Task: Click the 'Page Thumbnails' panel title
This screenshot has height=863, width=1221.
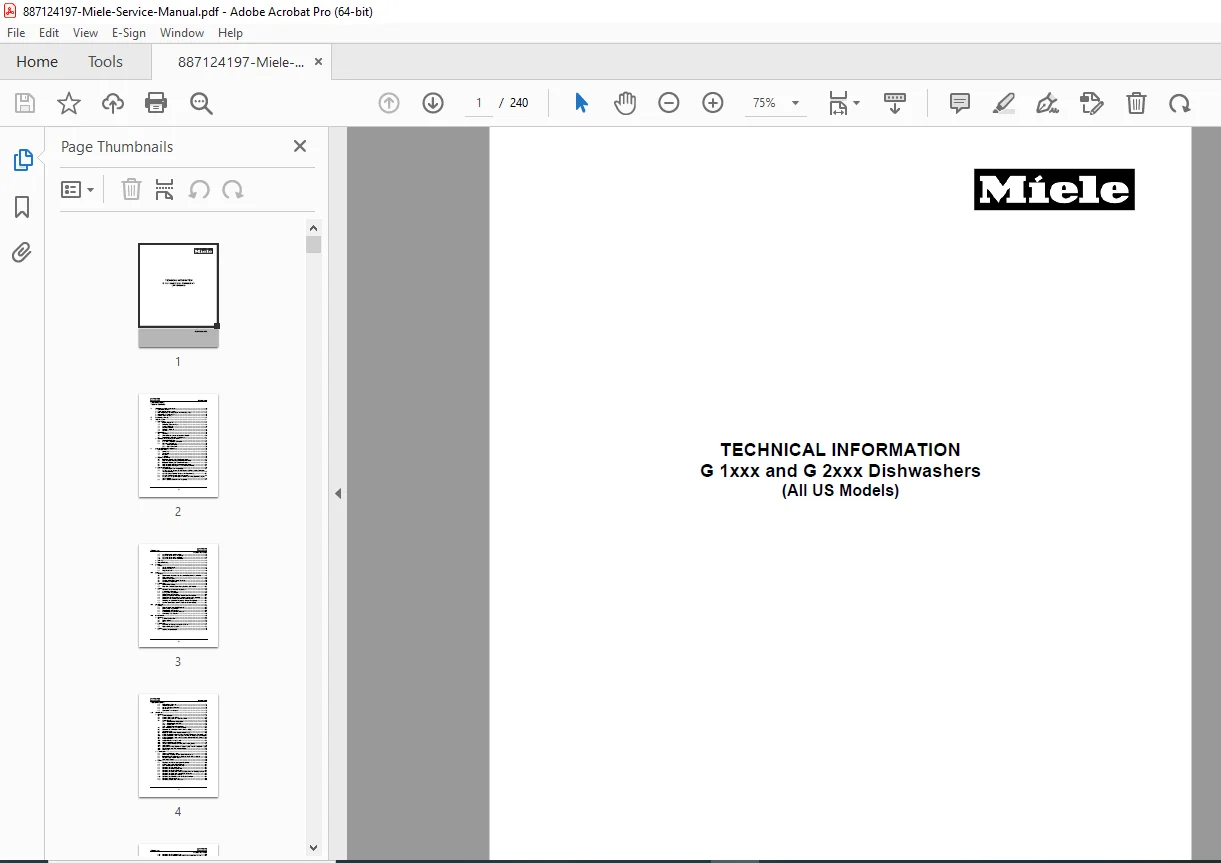Action: tap(117, 146)
